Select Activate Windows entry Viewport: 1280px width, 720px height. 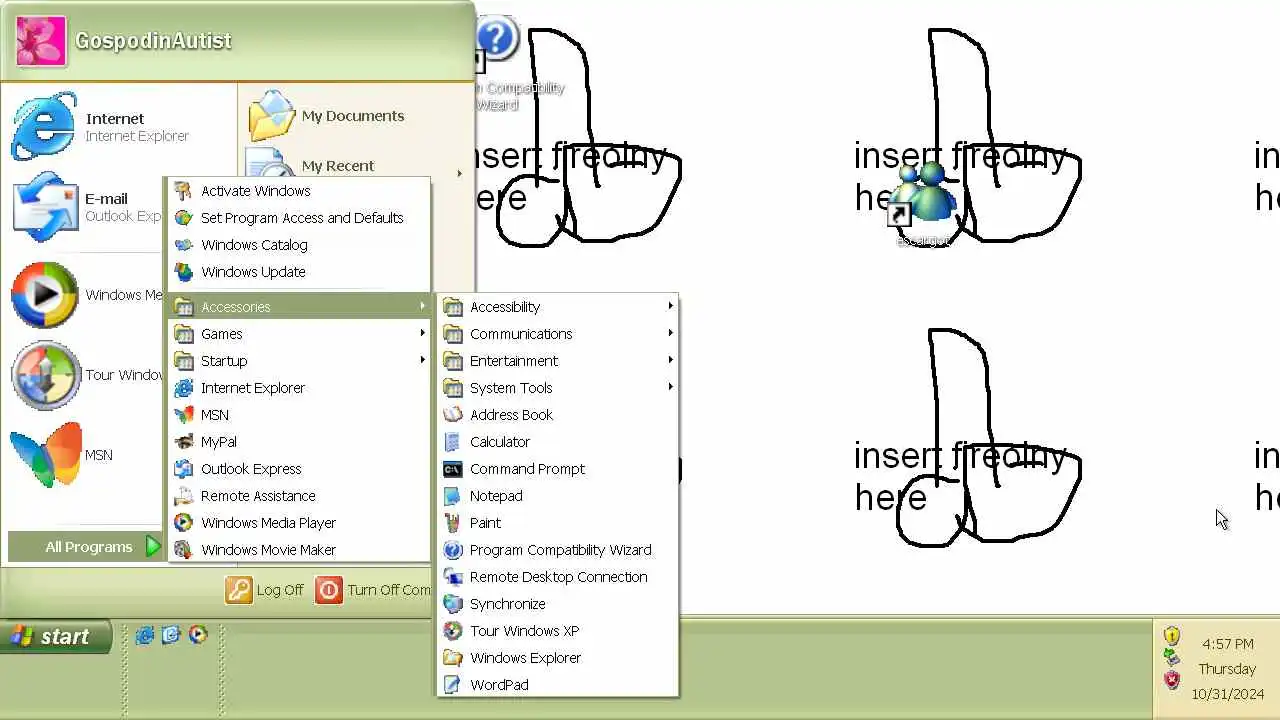coord(300,191)
